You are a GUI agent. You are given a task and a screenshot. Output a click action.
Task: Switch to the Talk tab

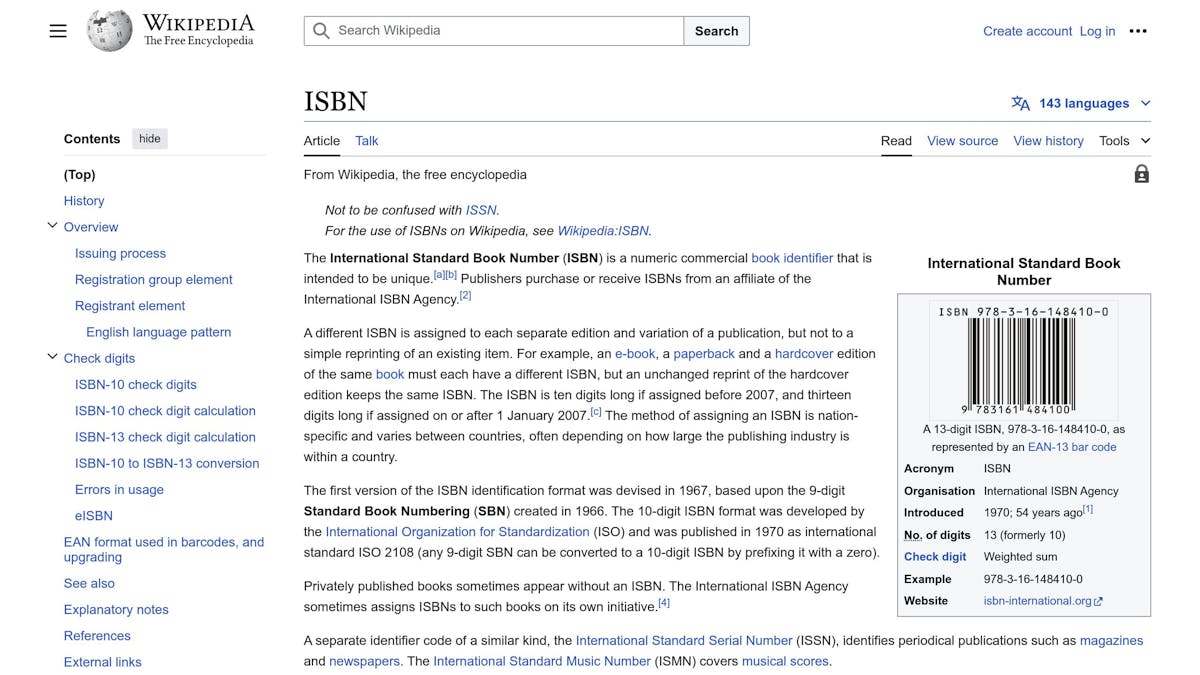(366, 141)
